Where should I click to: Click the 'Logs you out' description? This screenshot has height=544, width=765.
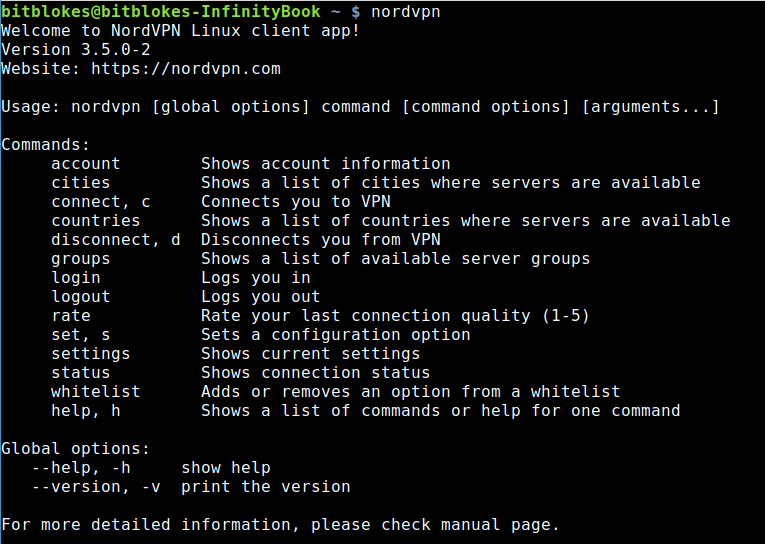(x=261, y=297)
